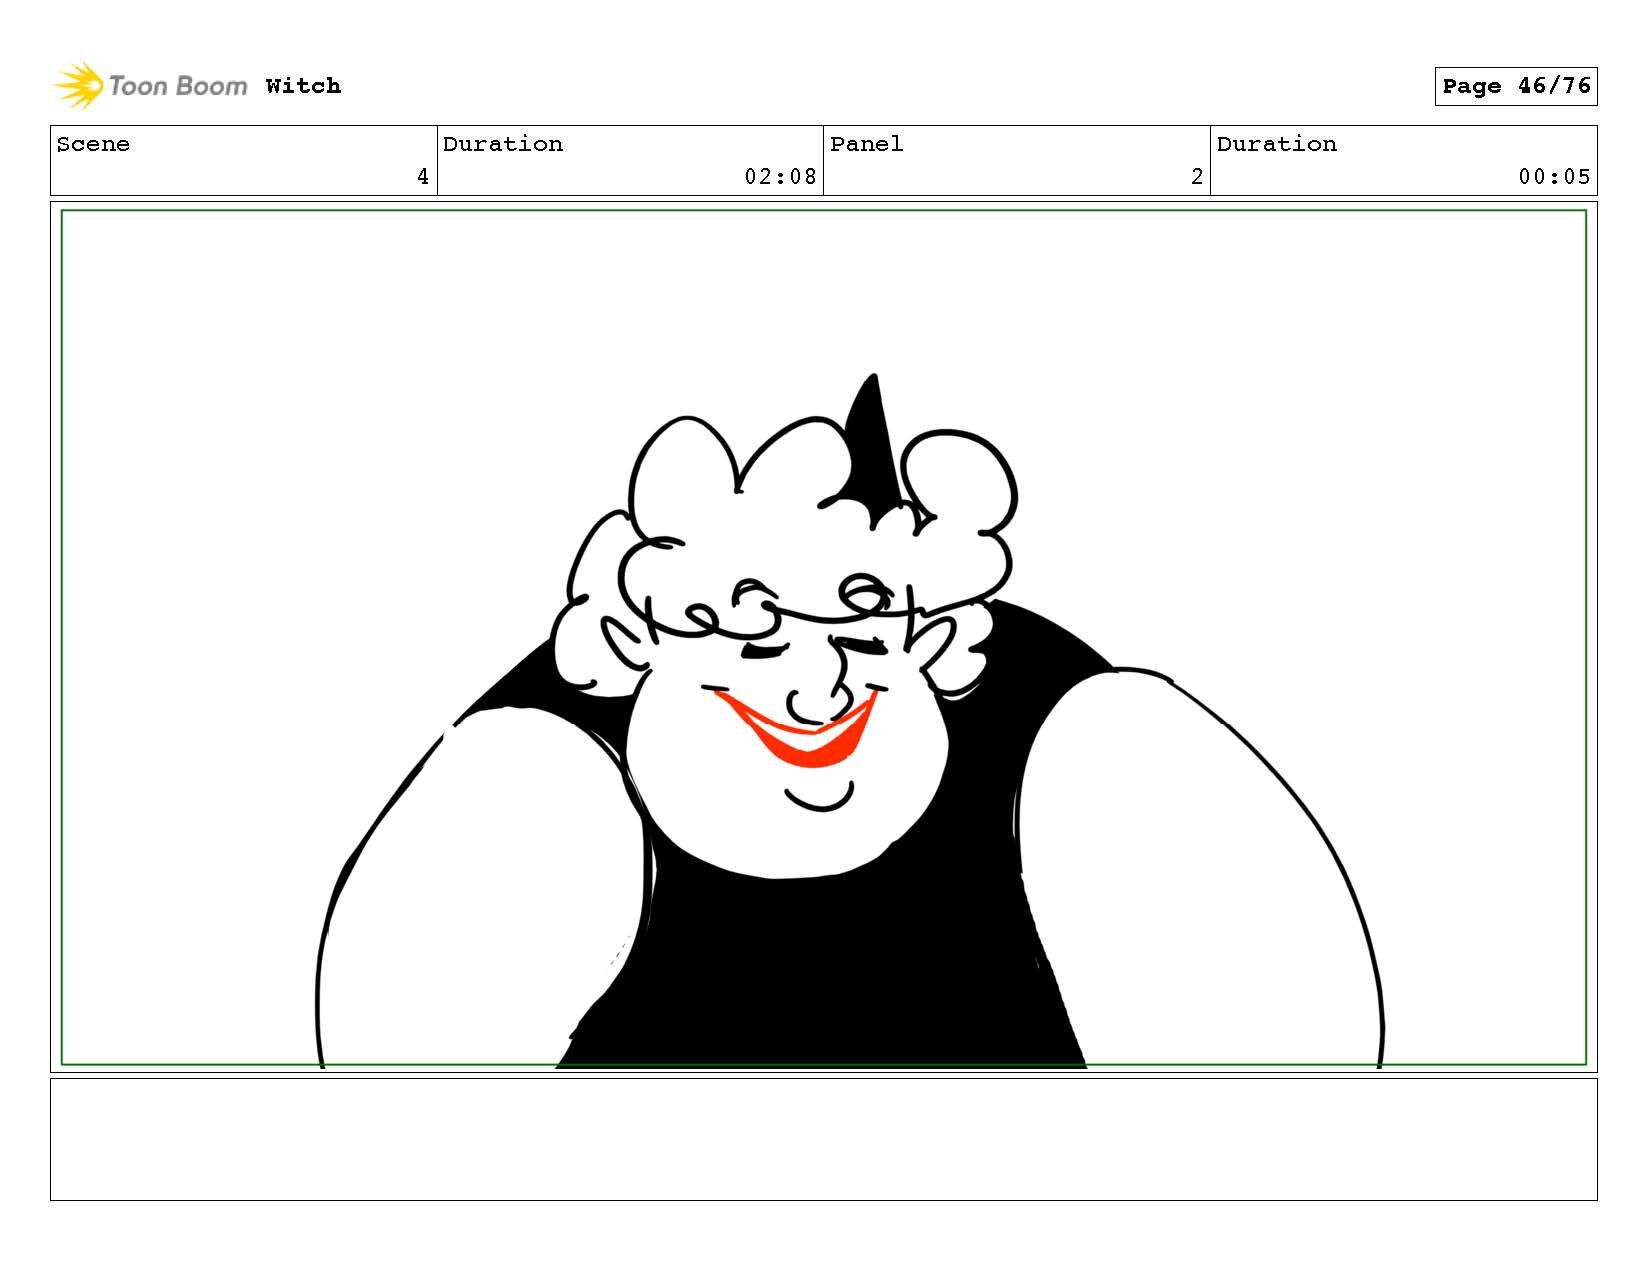The image size is (1648, 1276).
Task: Click the panel number value '2'
Action: click(x=1197, y=177)
